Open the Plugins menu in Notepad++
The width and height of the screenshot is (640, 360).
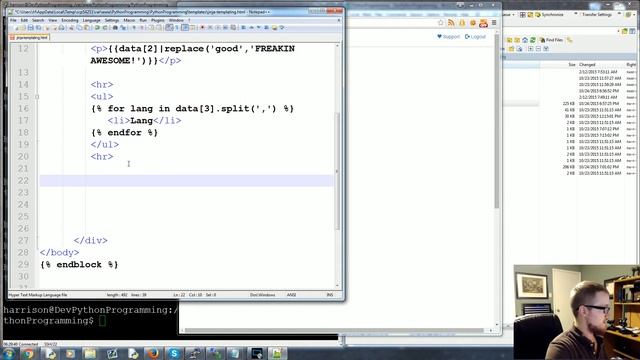click(158, 20)
